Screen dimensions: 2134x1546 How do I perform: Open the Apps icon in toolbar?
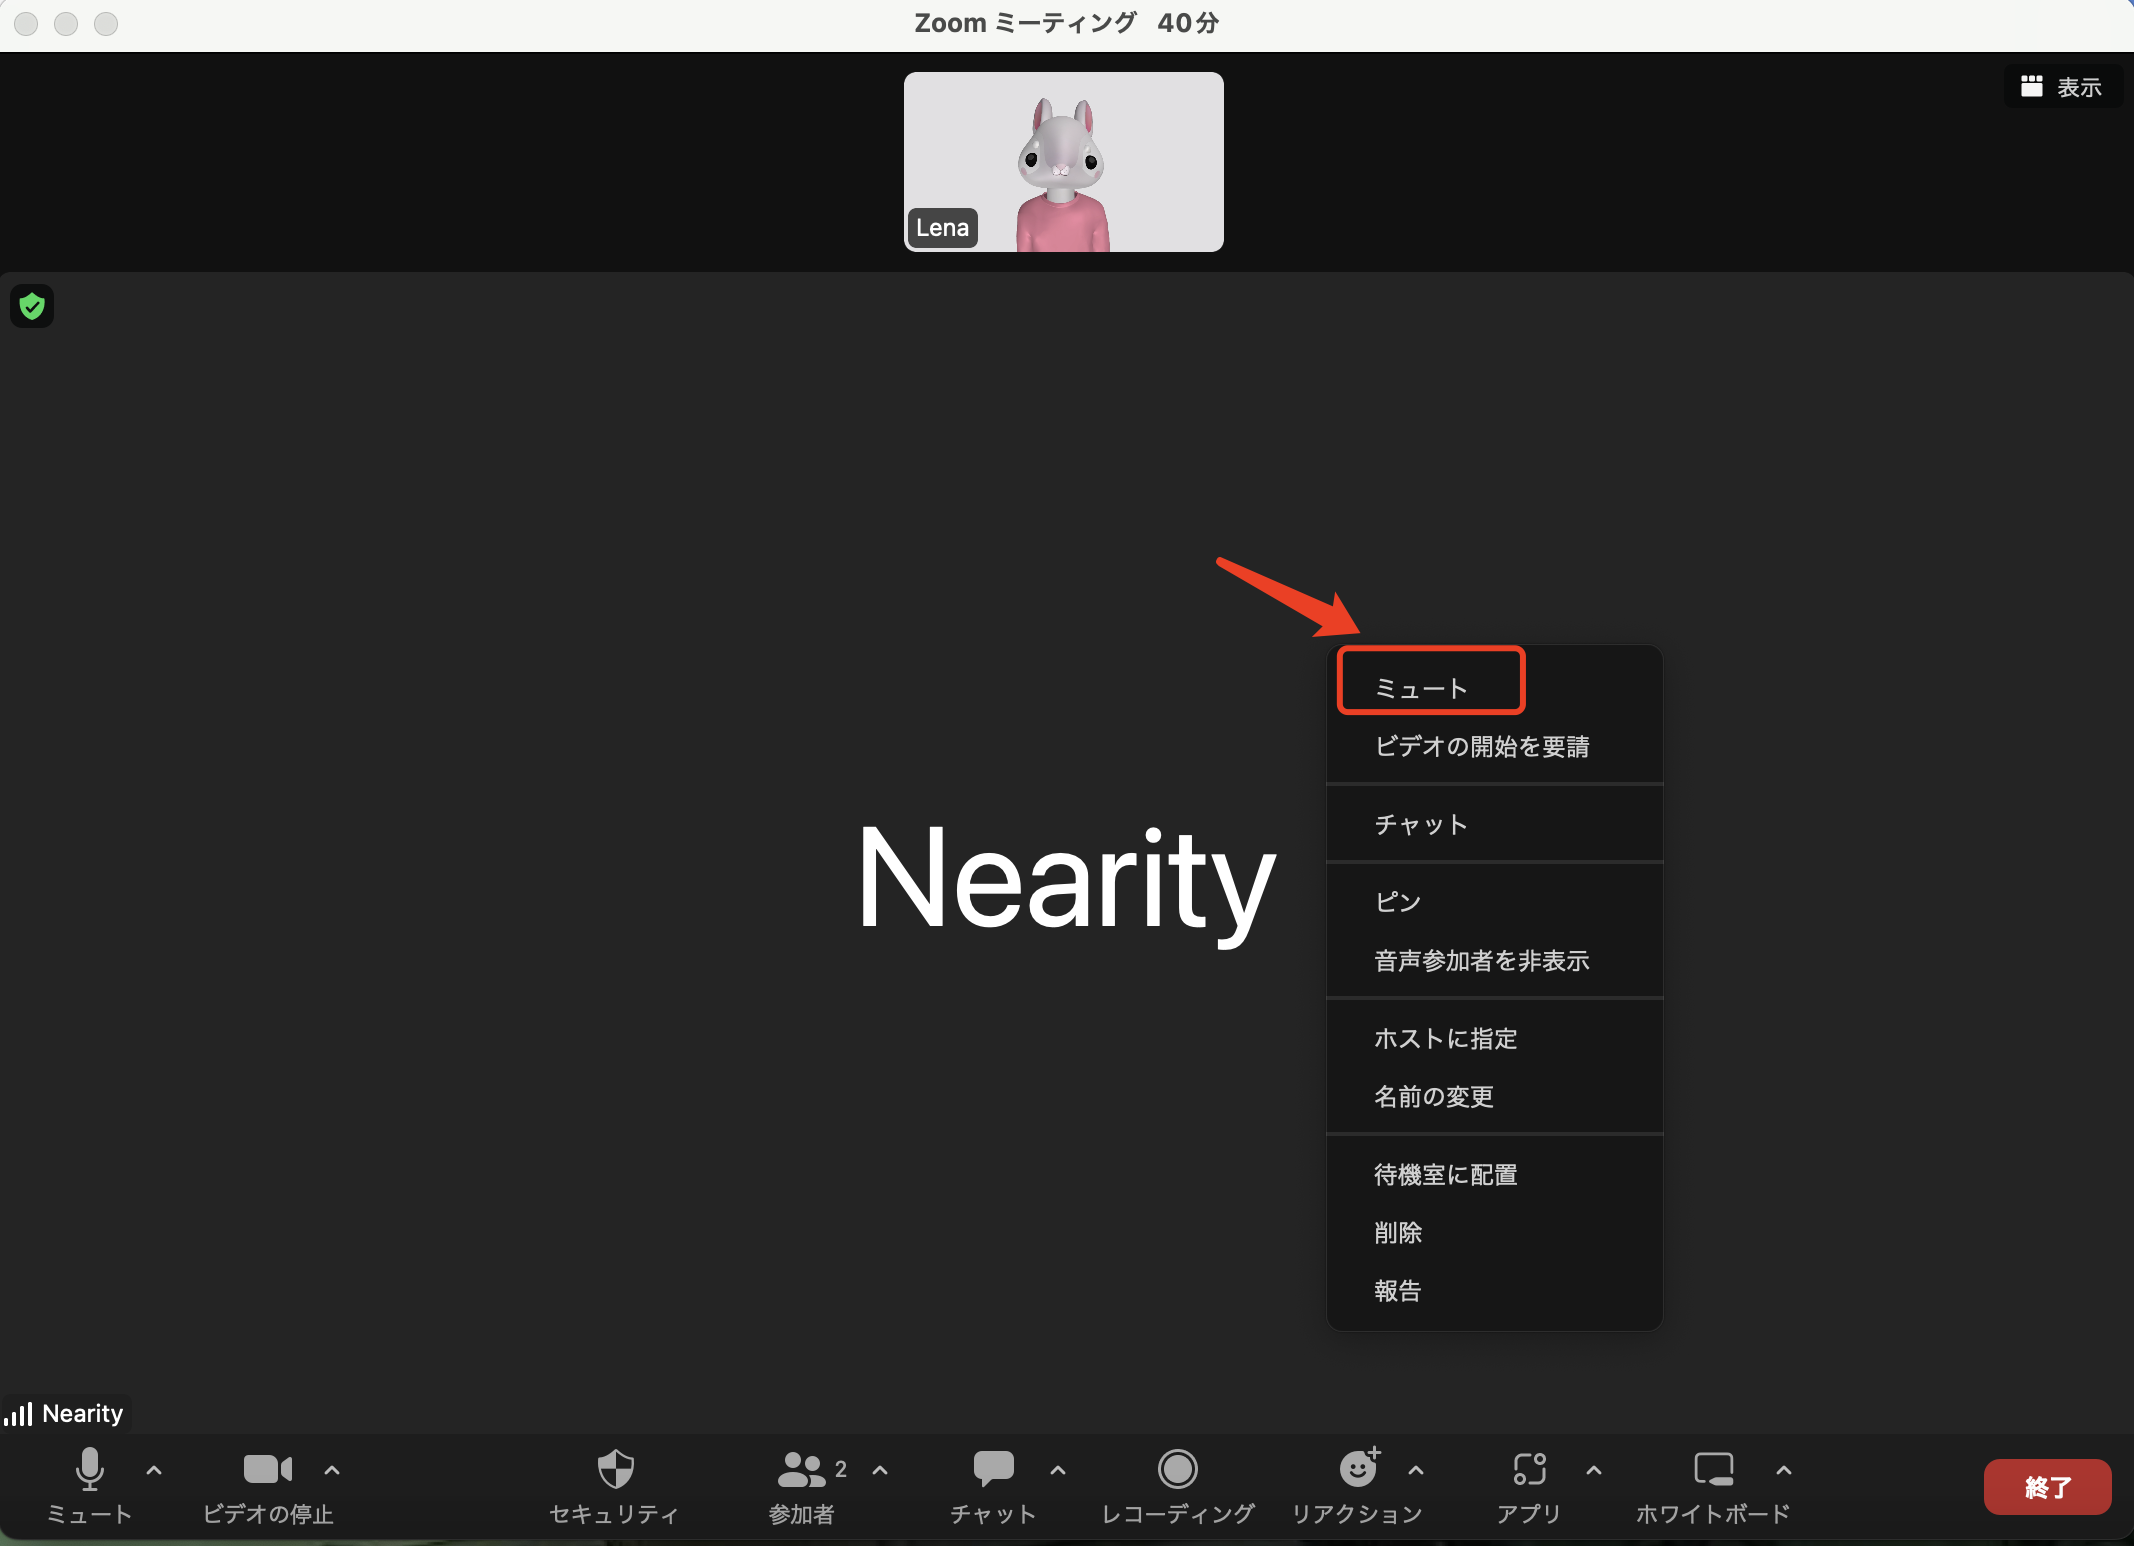(1530, 1469)
